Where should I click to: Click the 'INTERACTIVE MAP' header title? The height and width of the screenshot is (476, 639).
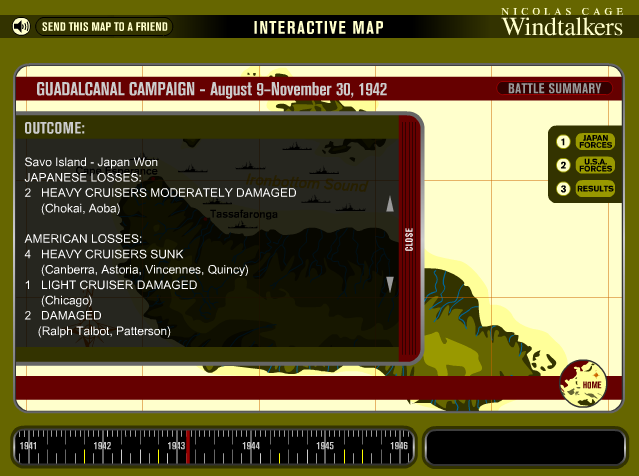click(318, 28)
